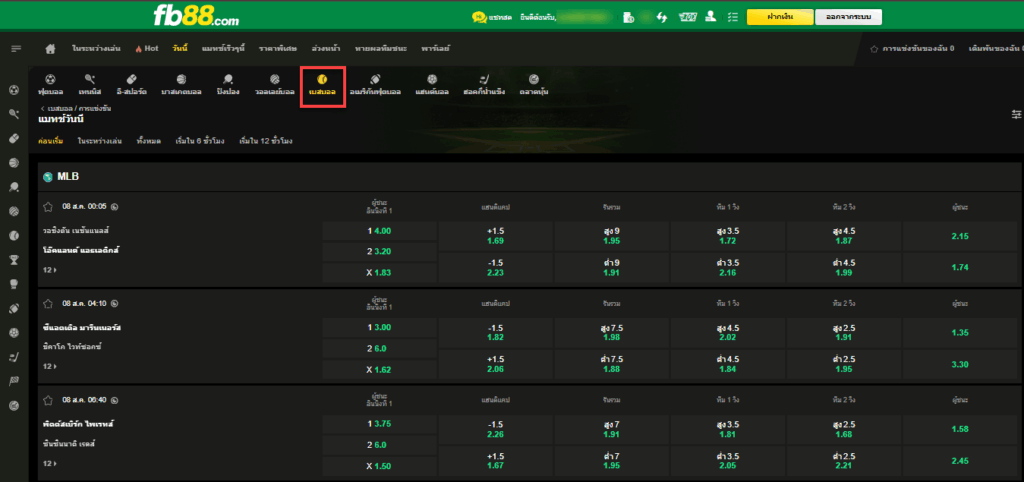
Task: Favorite the 04:10 match with star
Action: (x=48, y=304)
